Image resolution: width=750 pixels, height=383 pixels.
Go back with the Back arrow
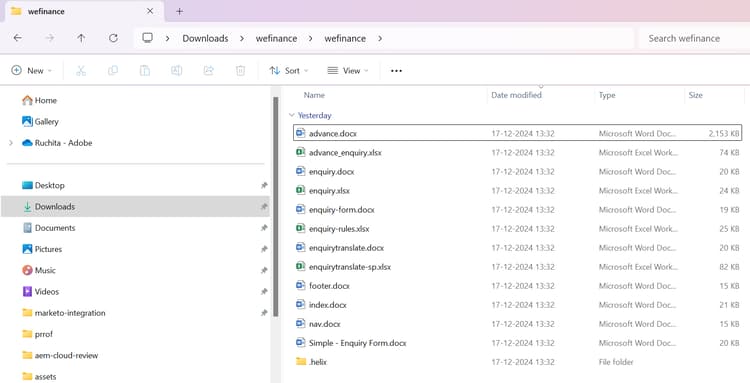(18, 38)
